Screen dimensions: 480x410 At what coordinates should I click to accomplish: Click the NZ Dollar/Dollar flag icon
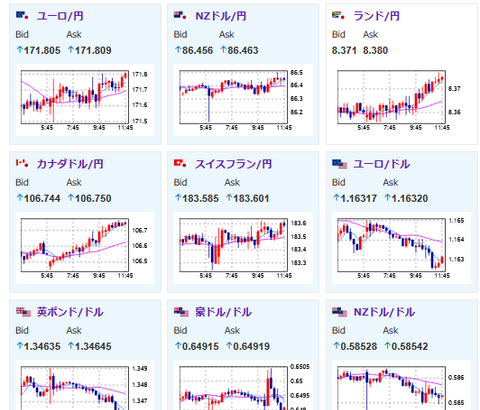click(x=339, y=312)
